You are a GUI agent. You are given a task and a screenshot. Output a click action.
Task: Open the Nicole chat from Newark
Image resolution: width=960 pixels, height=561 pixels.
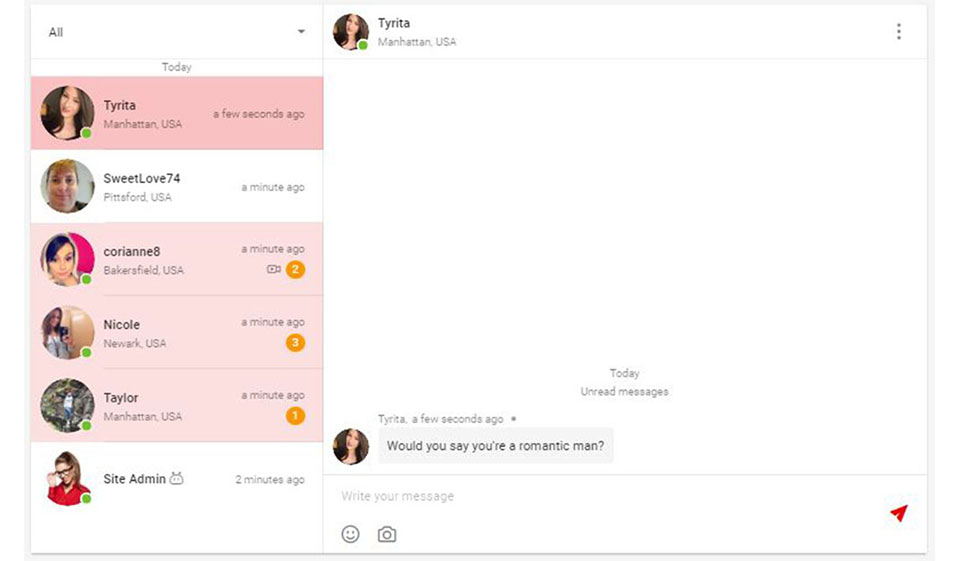170,333
